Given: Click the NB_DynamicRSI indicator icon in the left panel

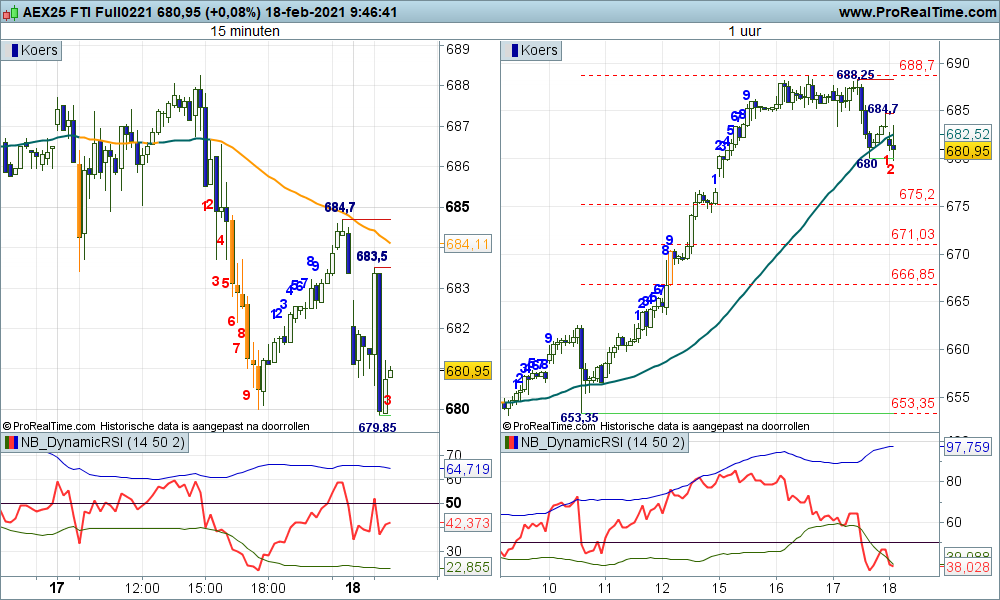Looking at the screenshot, I should click(x=11, y=443).
